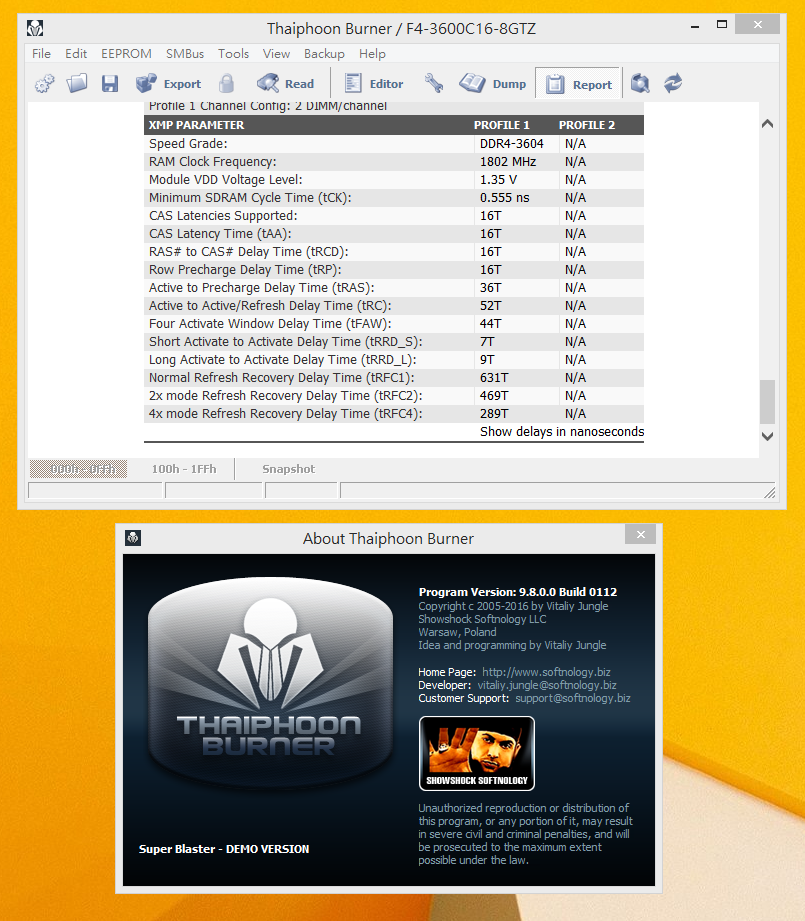The height and width of the screenshot is (921, 805).
Task: Click the padlock icon in toolbar
Action: (227, 84)
